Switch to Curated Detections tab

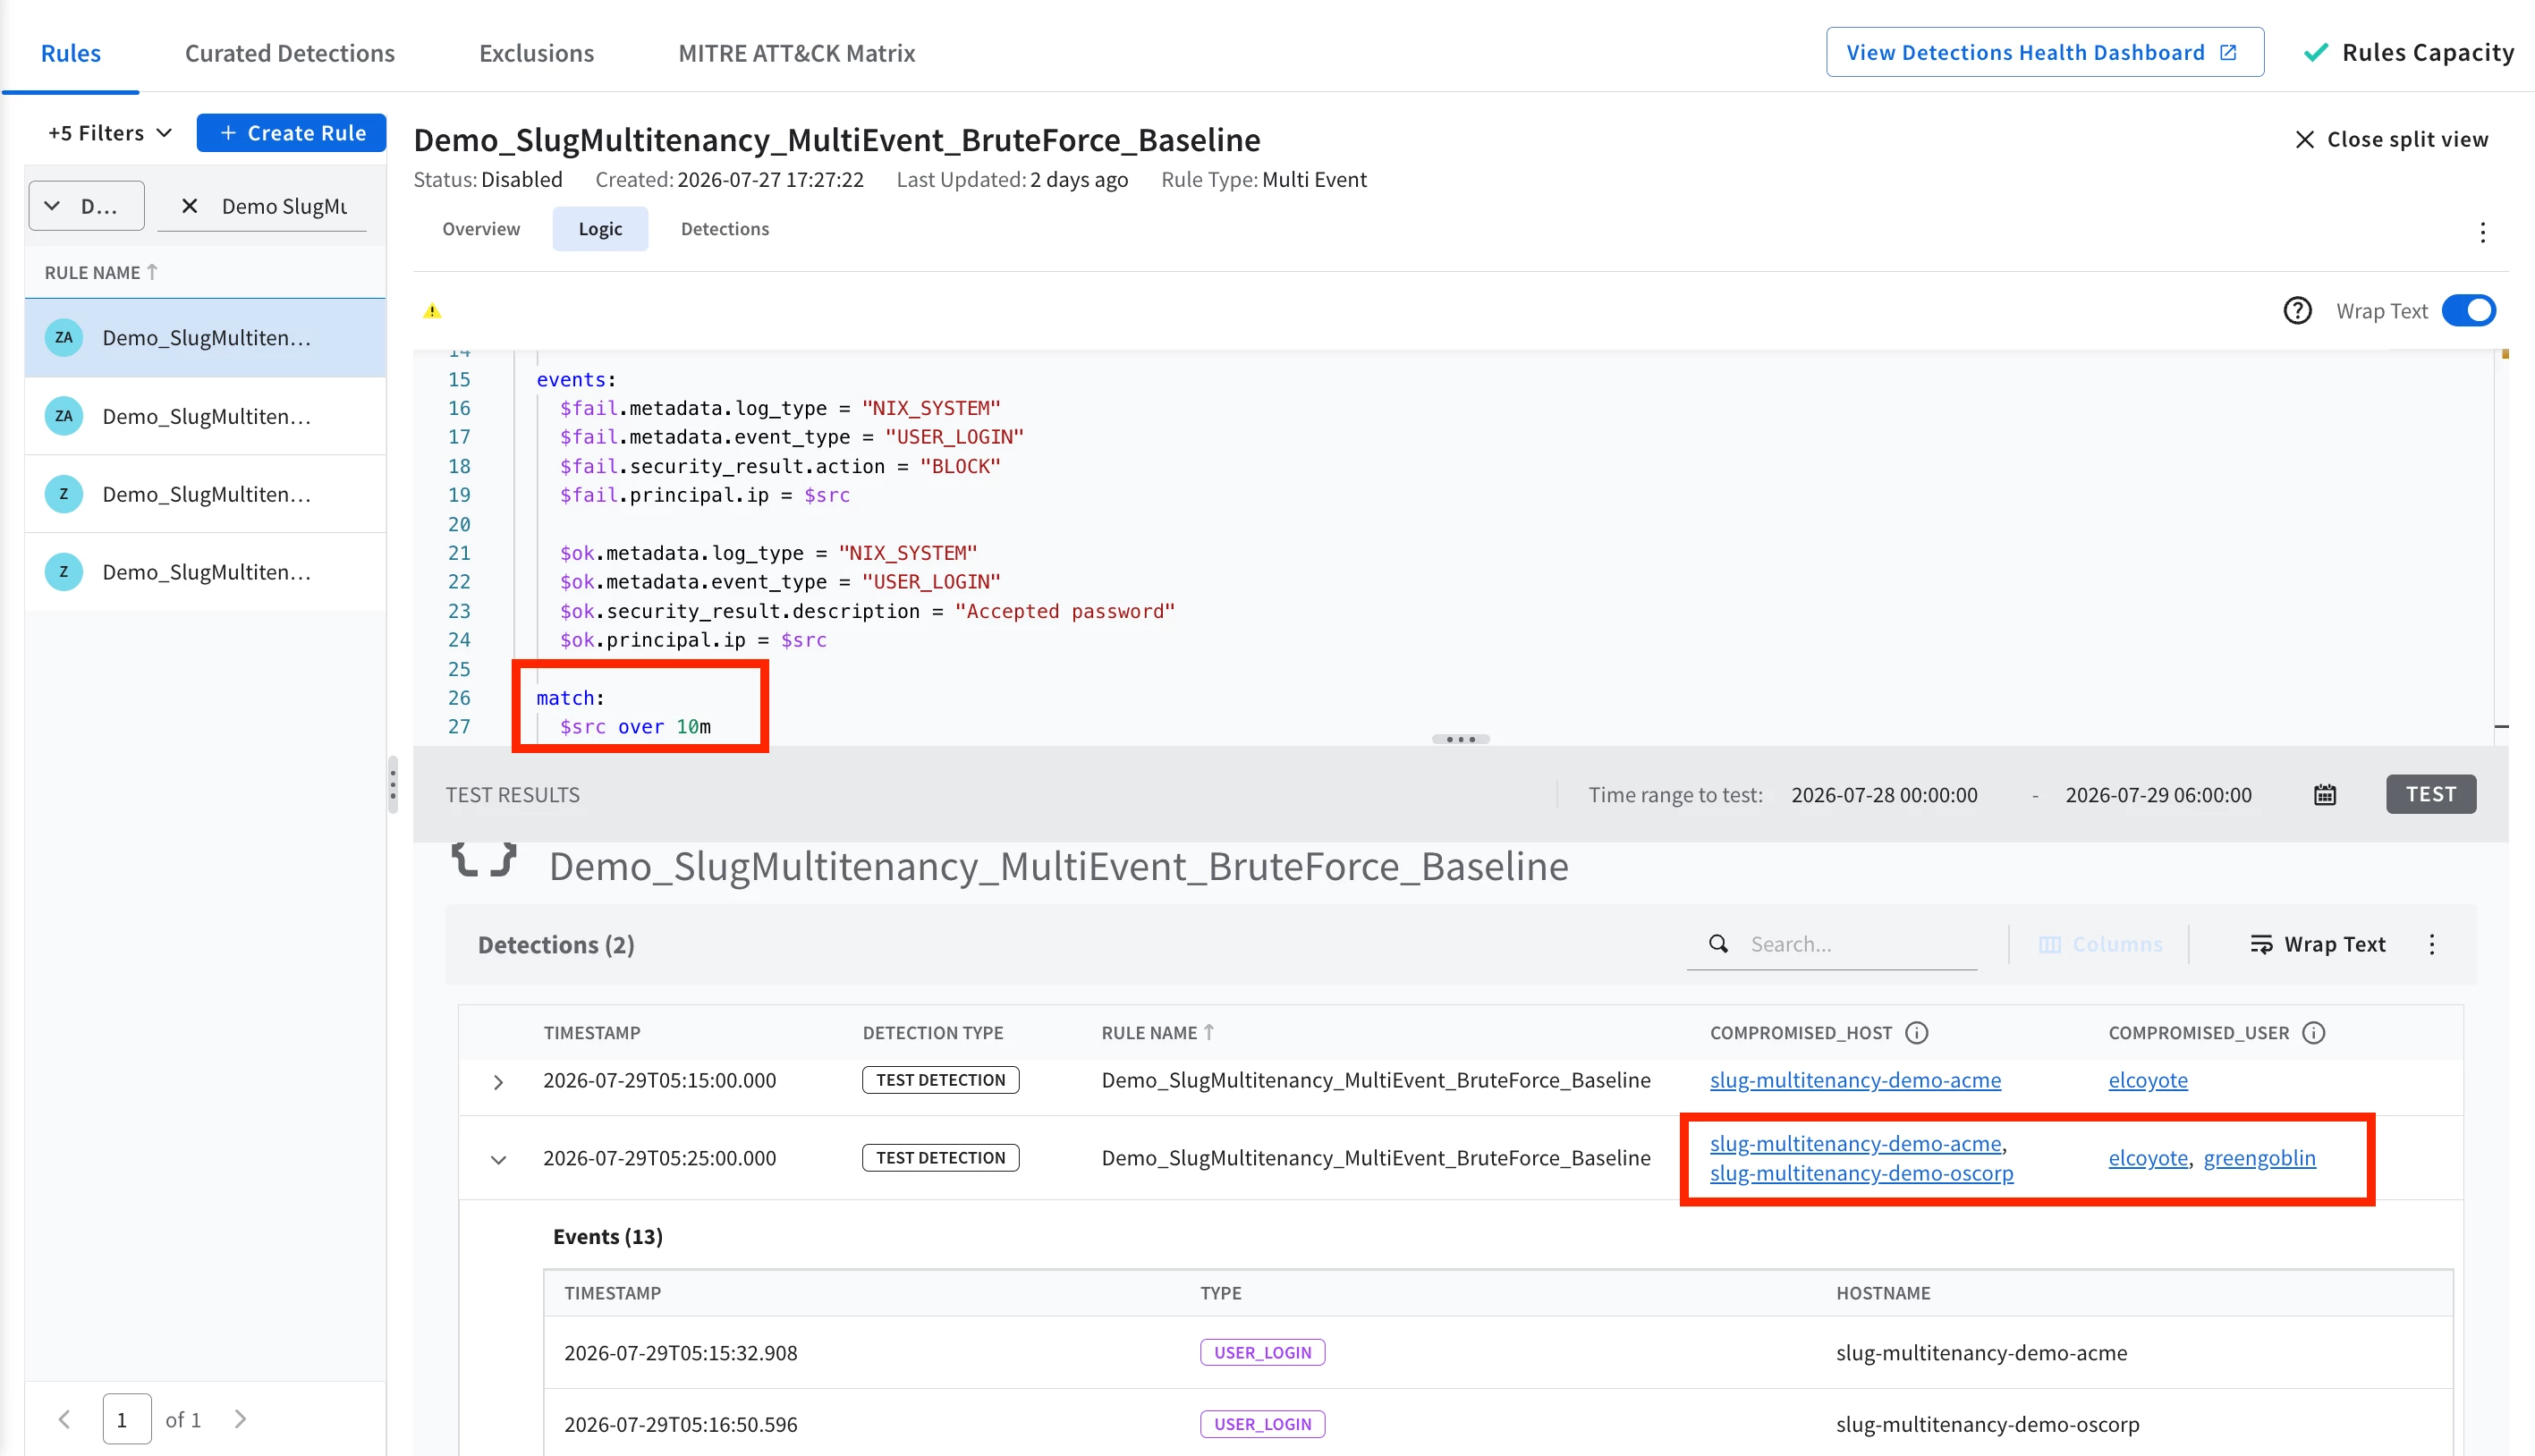[x=289, y=53]
